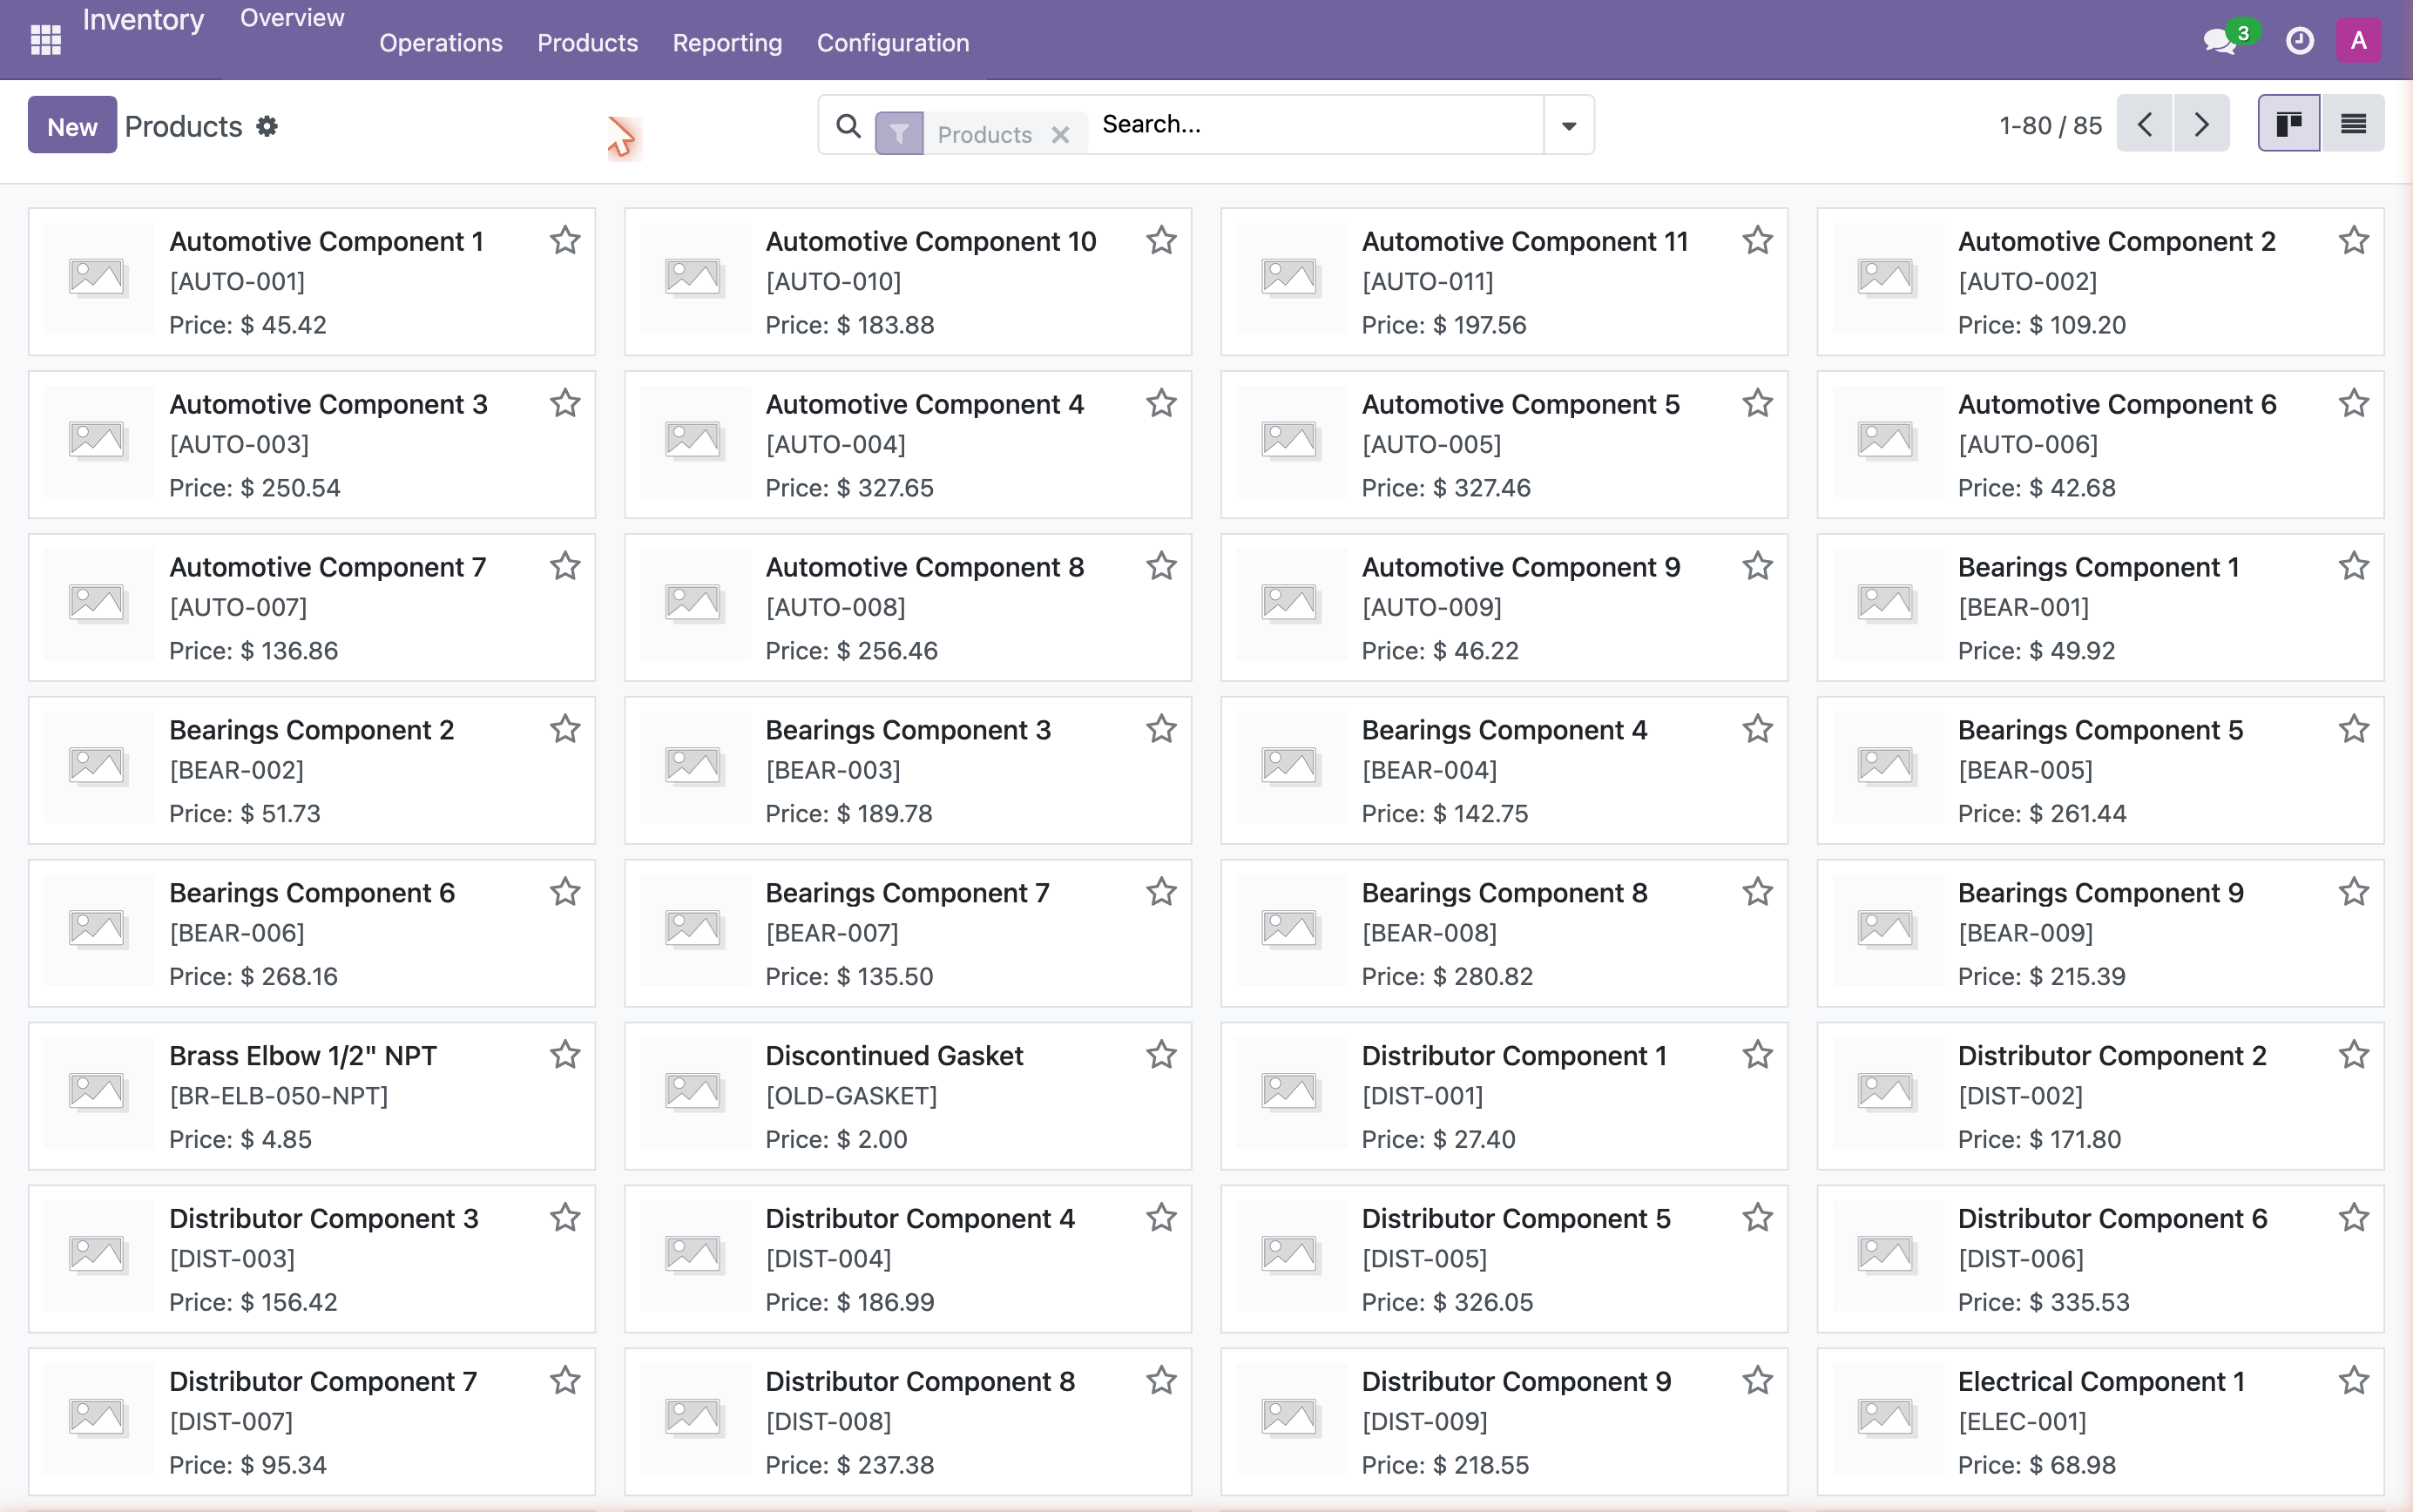Switch to List view
This screenshot has width=2413, height=1512.
(x=2353, y=124)
